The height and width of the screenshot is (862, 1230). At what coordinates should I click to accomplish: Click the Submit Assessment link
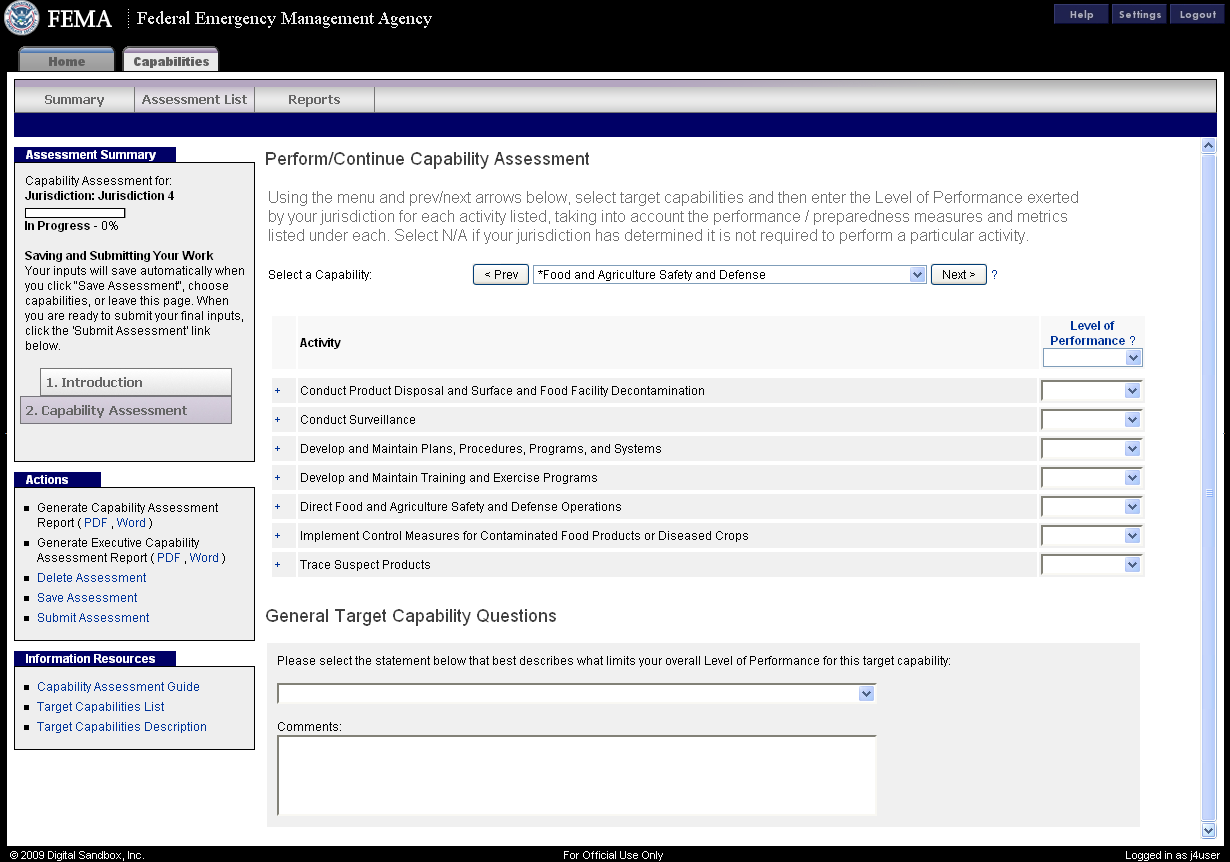(x=93, y=618)
